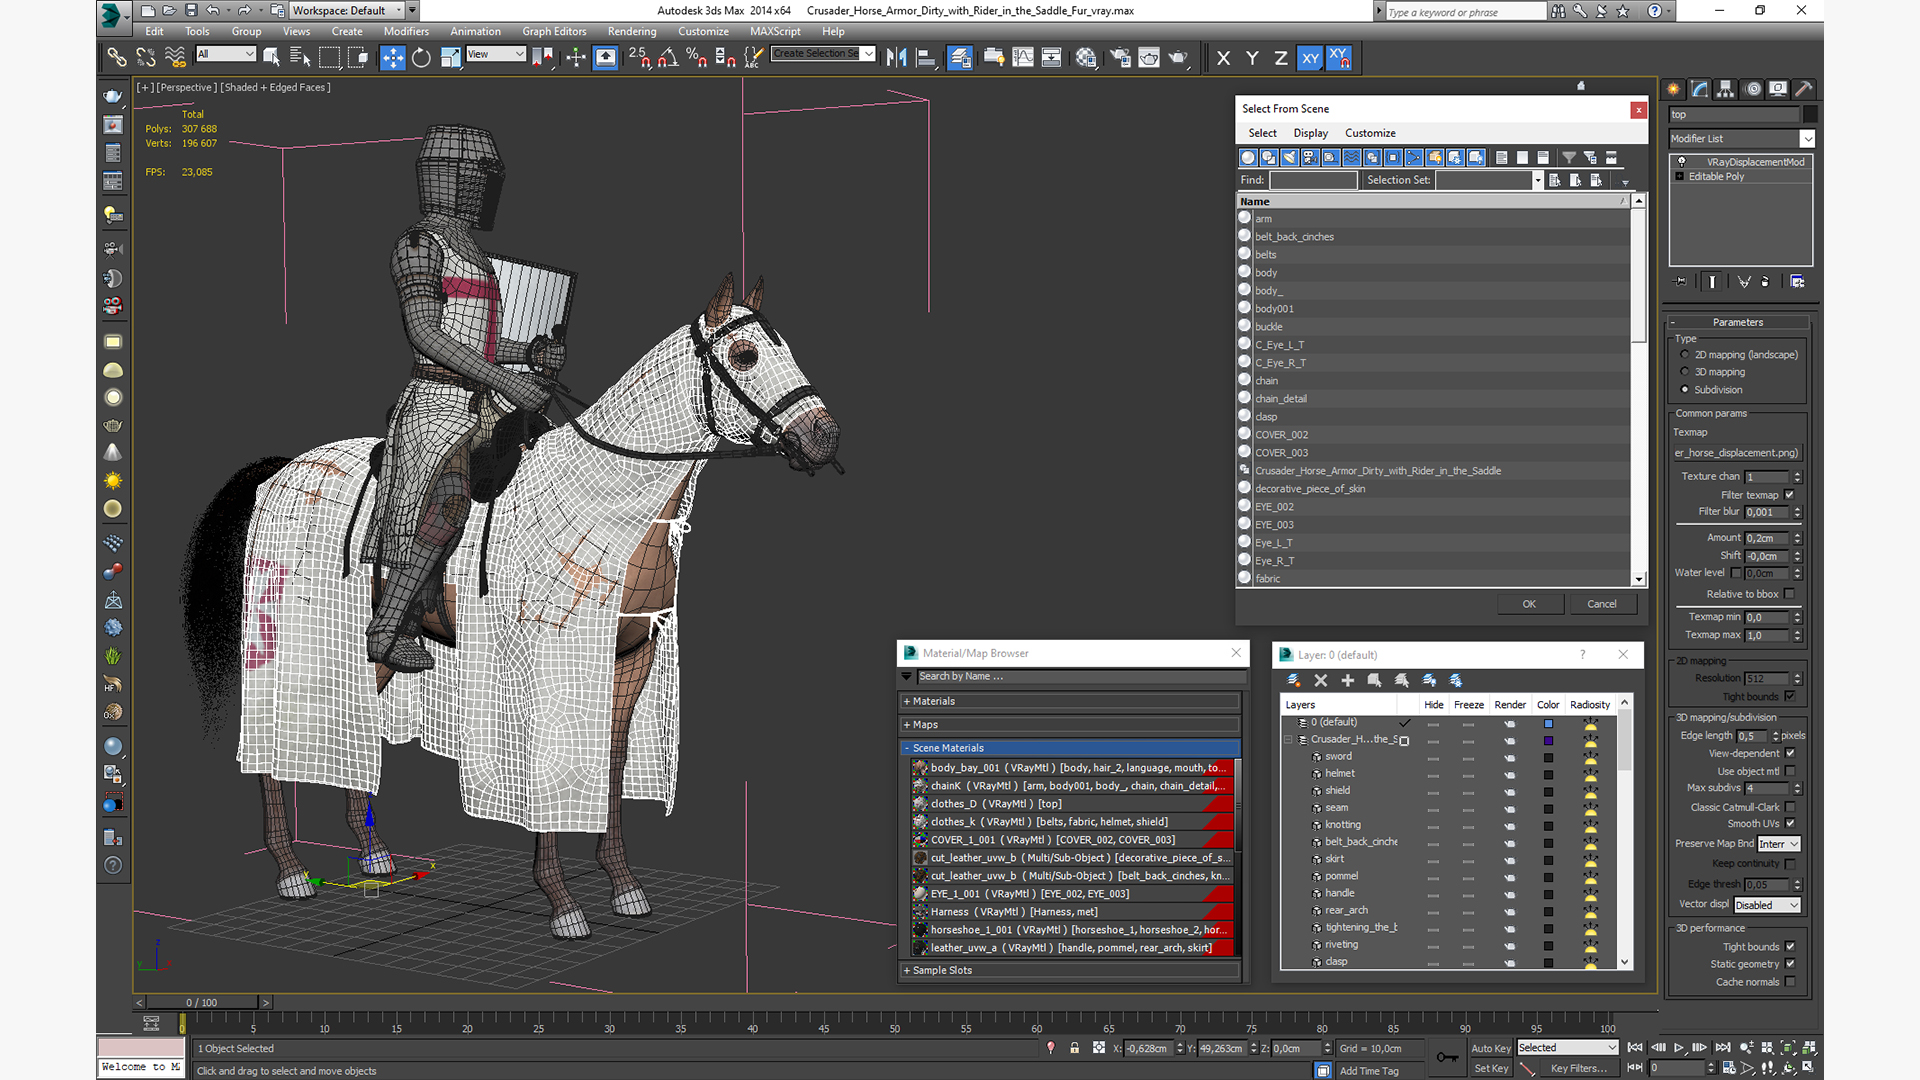Delete highlighted layer with X icon
The width and height of the screenshot is (1920, 1080).
1320,680
